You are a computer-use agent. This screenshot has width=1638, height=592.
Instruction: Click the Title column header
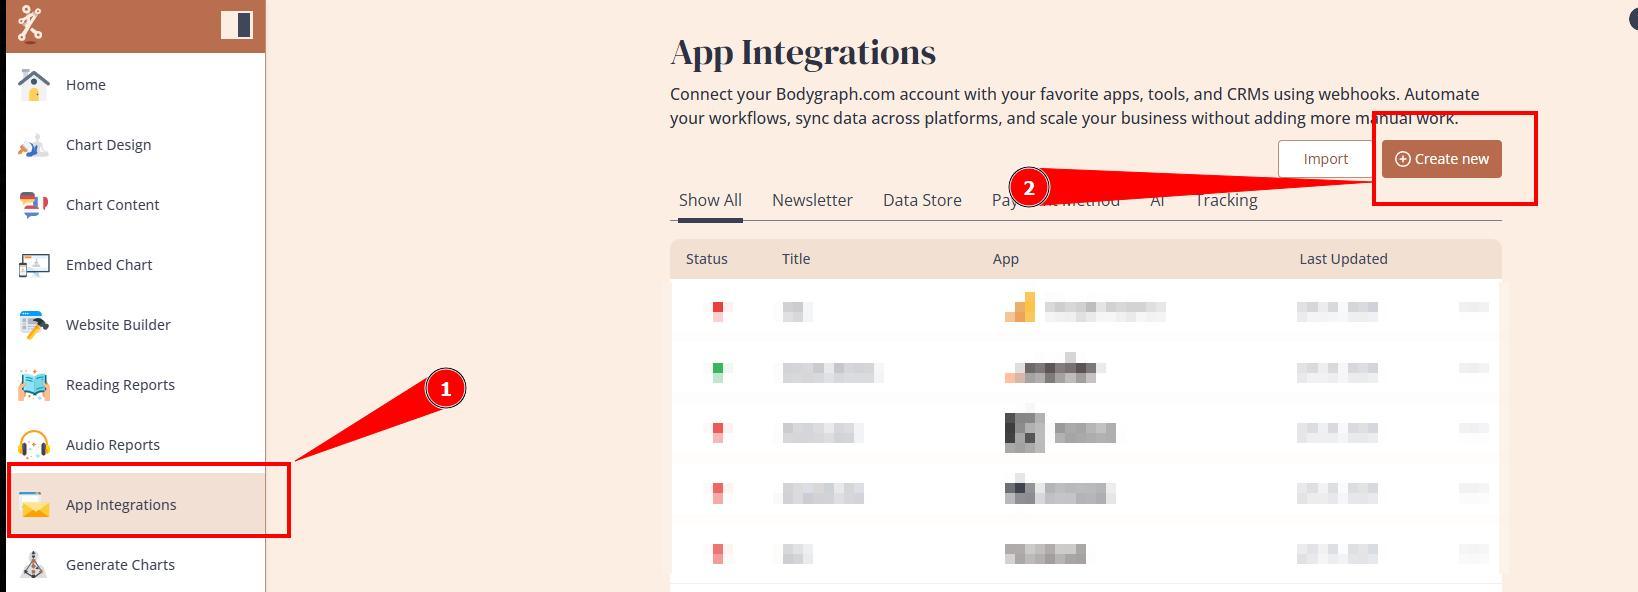[796, 259]
